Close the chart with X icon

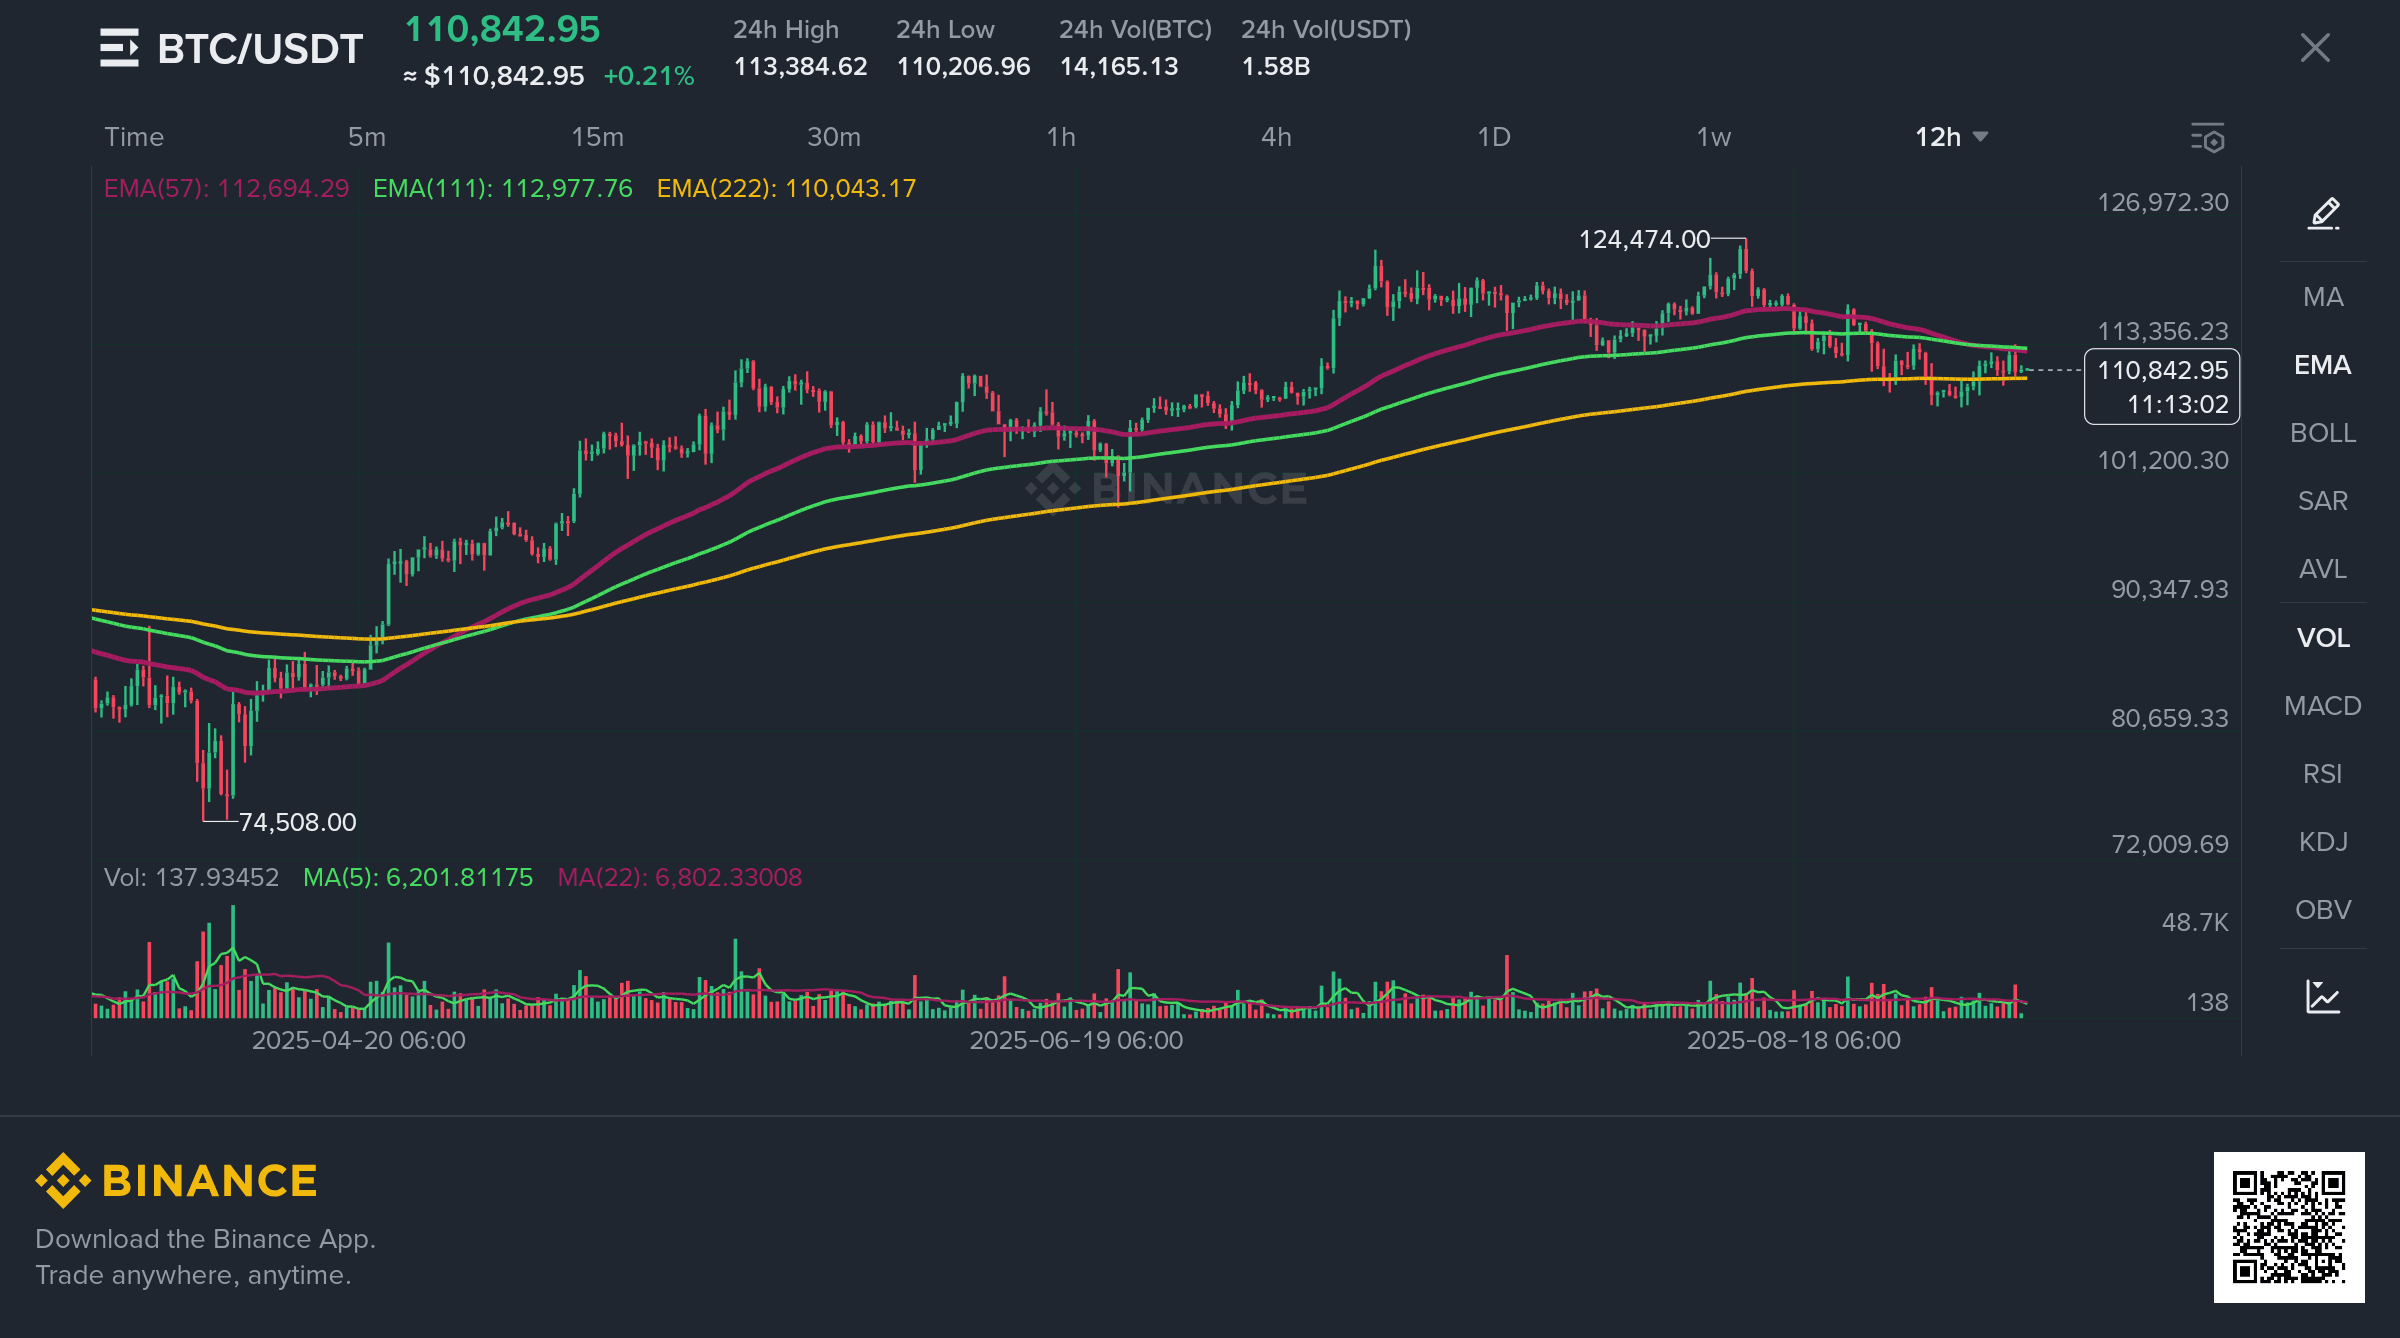tap(2314, 48)
